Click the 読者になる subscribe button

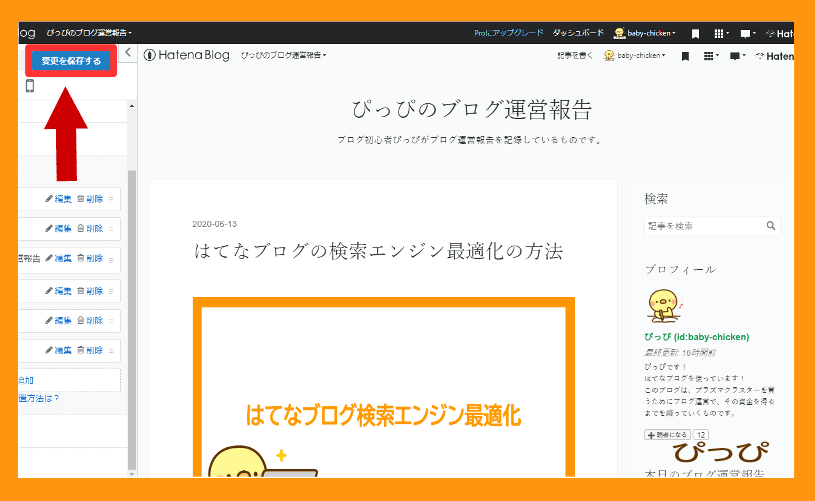click(667, 435)
